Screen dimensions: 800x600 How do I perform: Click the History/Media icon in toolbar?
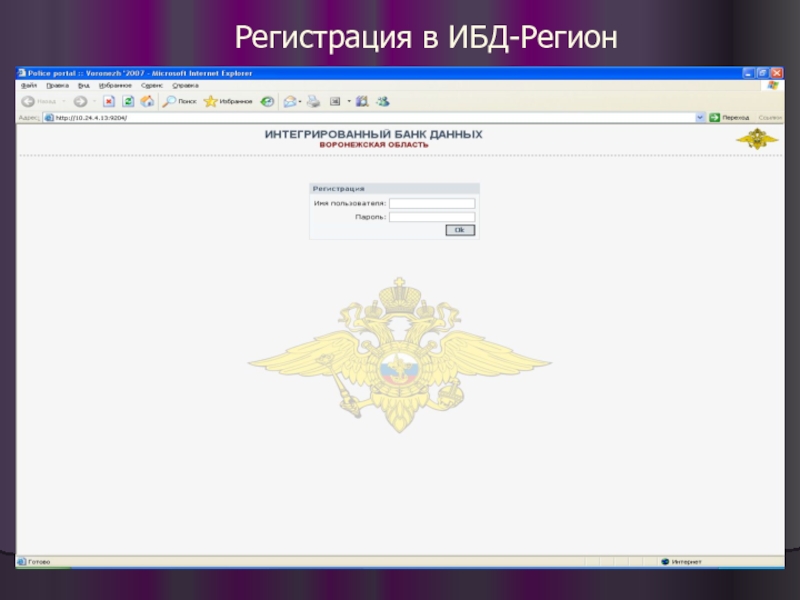coord(267,101)
